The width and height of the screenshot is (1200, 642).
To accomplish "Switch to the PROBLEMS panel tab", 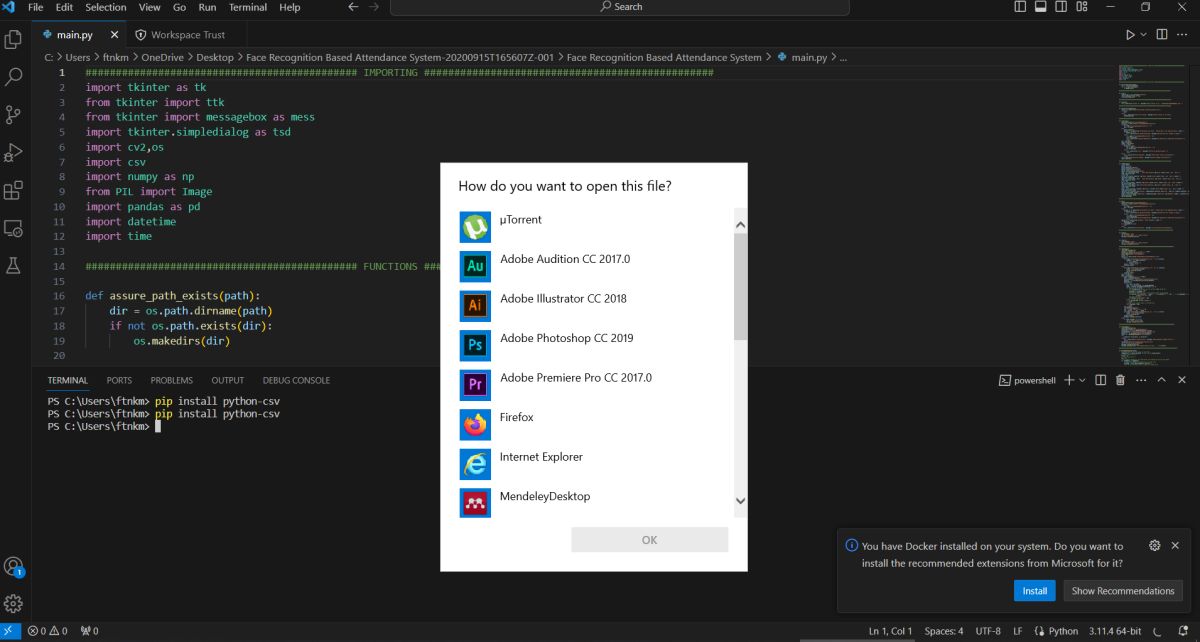I will (172, 380).
